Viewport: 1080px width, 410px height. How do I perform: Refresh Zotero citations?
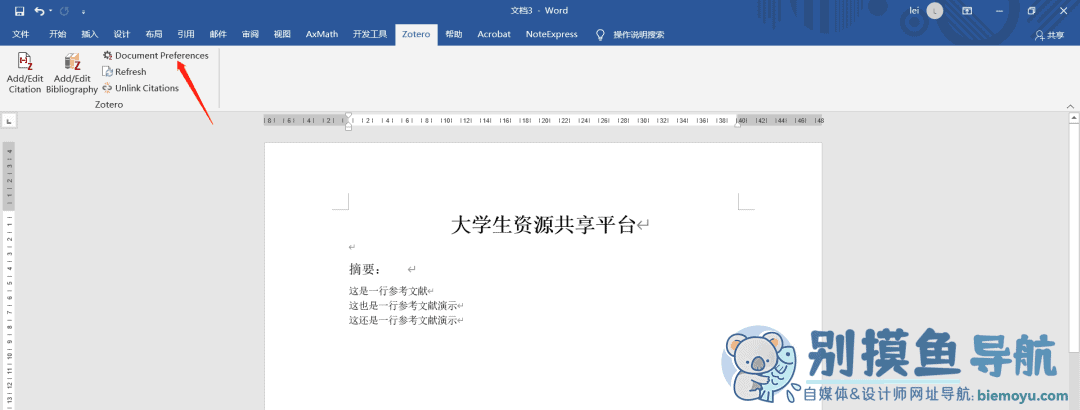point(130,72)
